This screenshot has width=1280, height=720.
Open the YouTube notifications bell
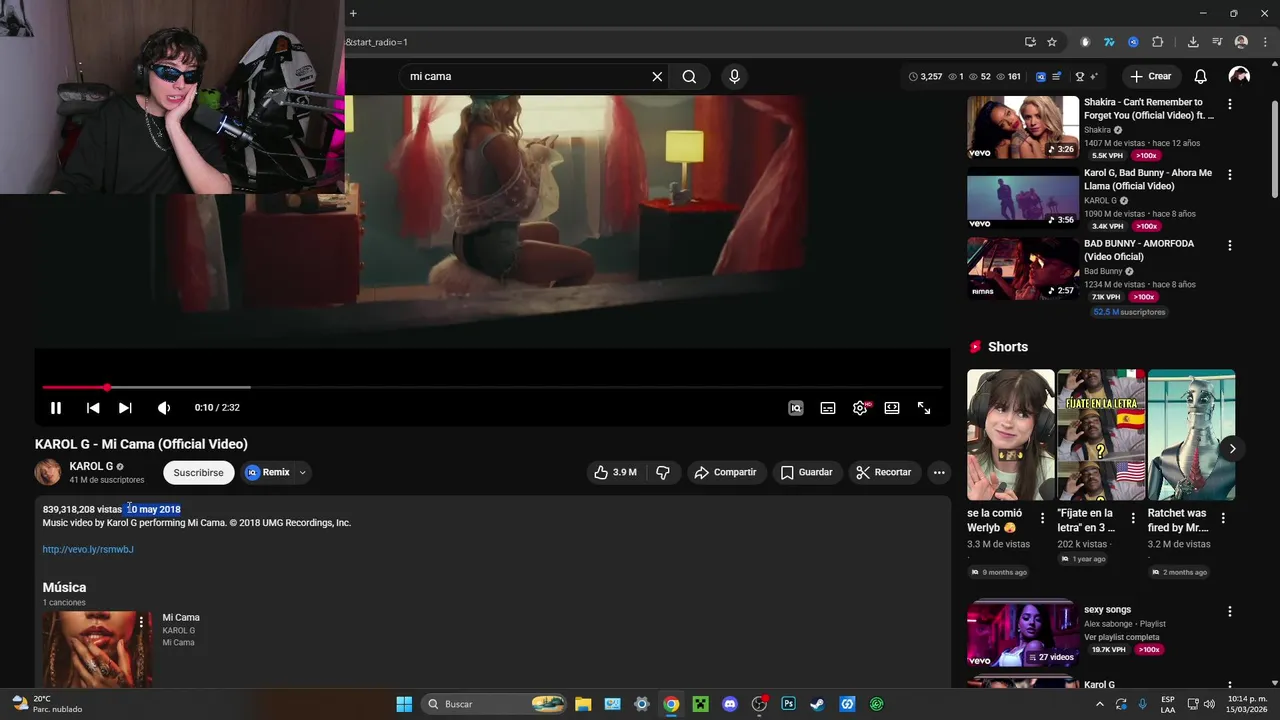[1201, 77]
